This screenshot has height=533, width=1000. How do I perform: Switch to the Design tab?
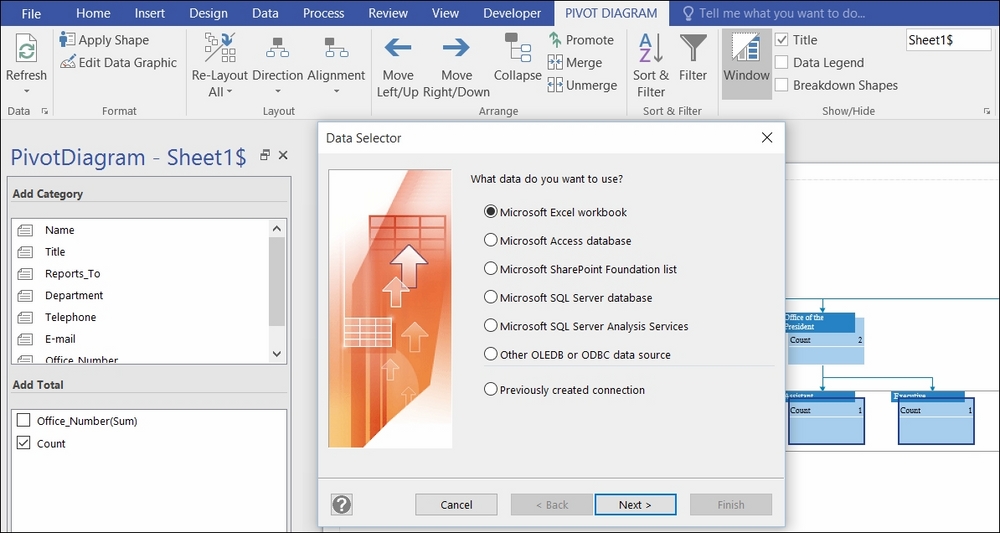click(x=209, y=13)
